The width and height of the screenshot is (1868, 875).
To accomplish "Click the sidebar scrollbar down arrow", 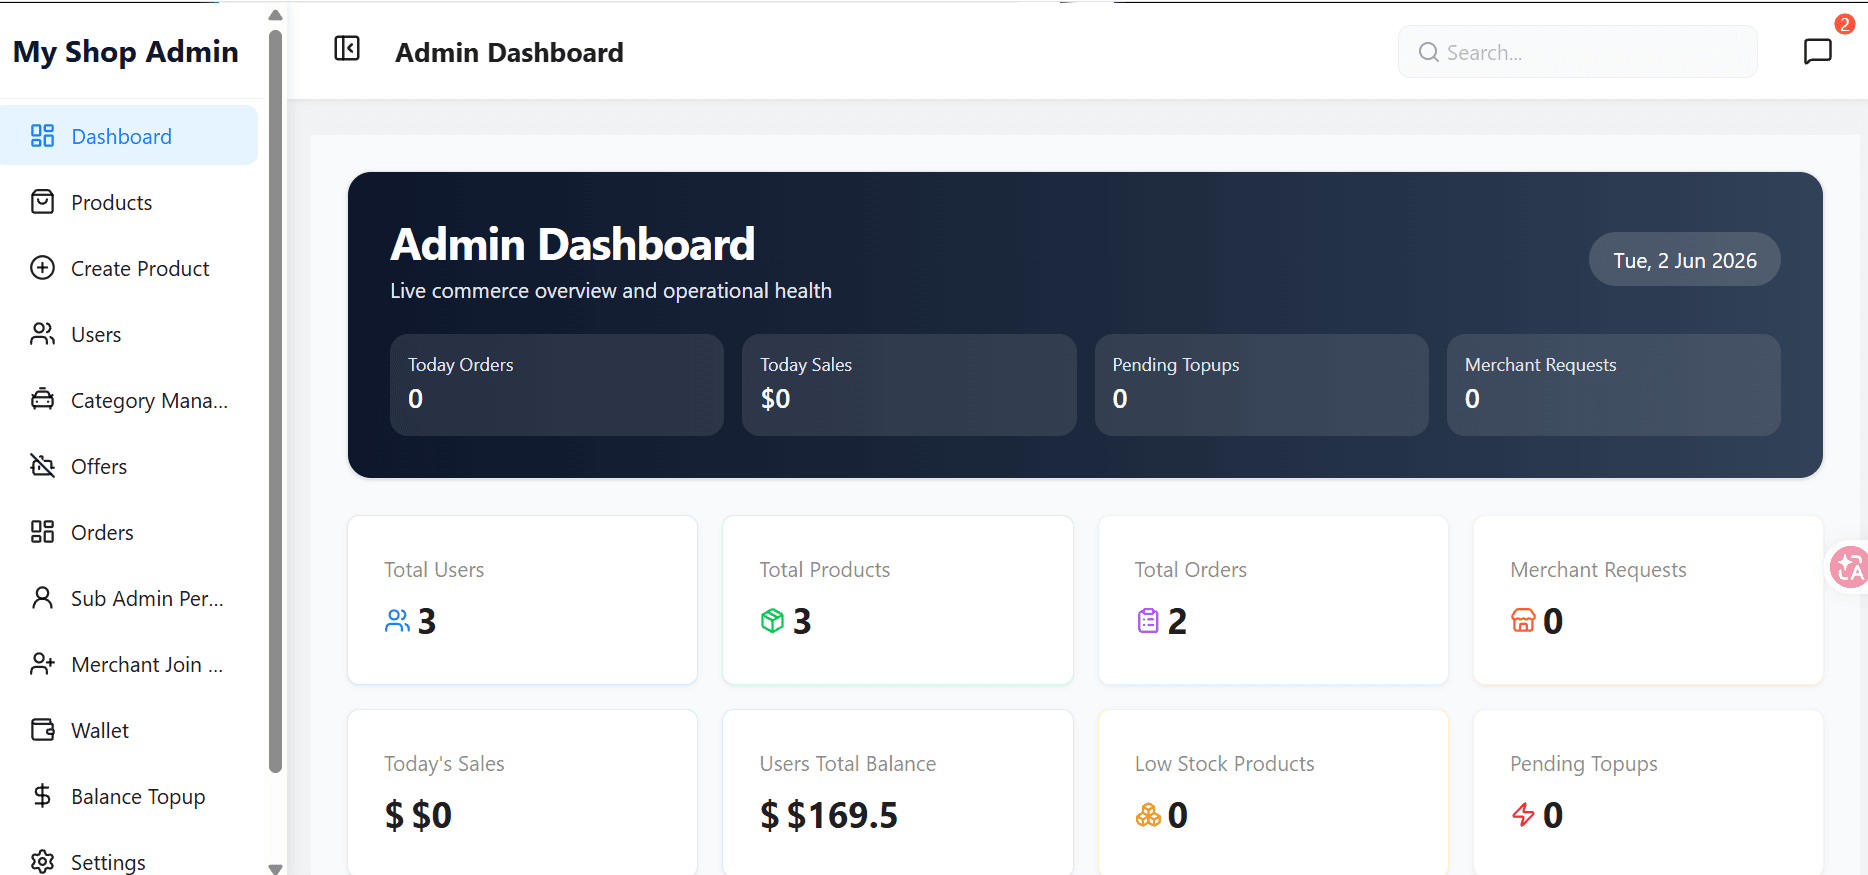I will (276, 868).
